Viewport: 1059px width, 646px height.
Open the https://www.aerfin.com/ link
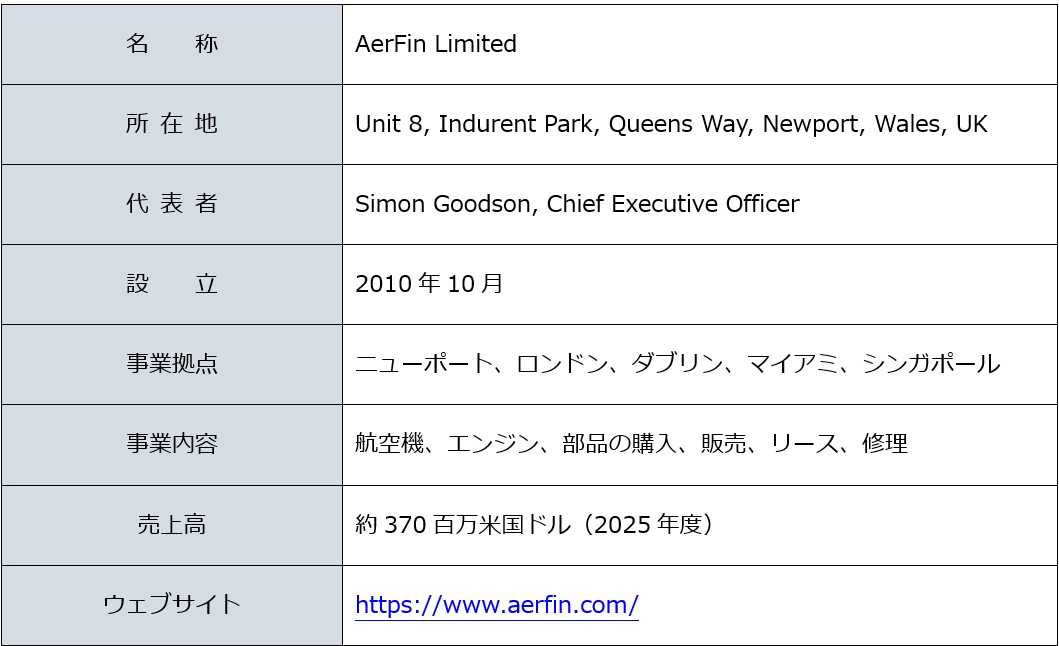point(496,605)
